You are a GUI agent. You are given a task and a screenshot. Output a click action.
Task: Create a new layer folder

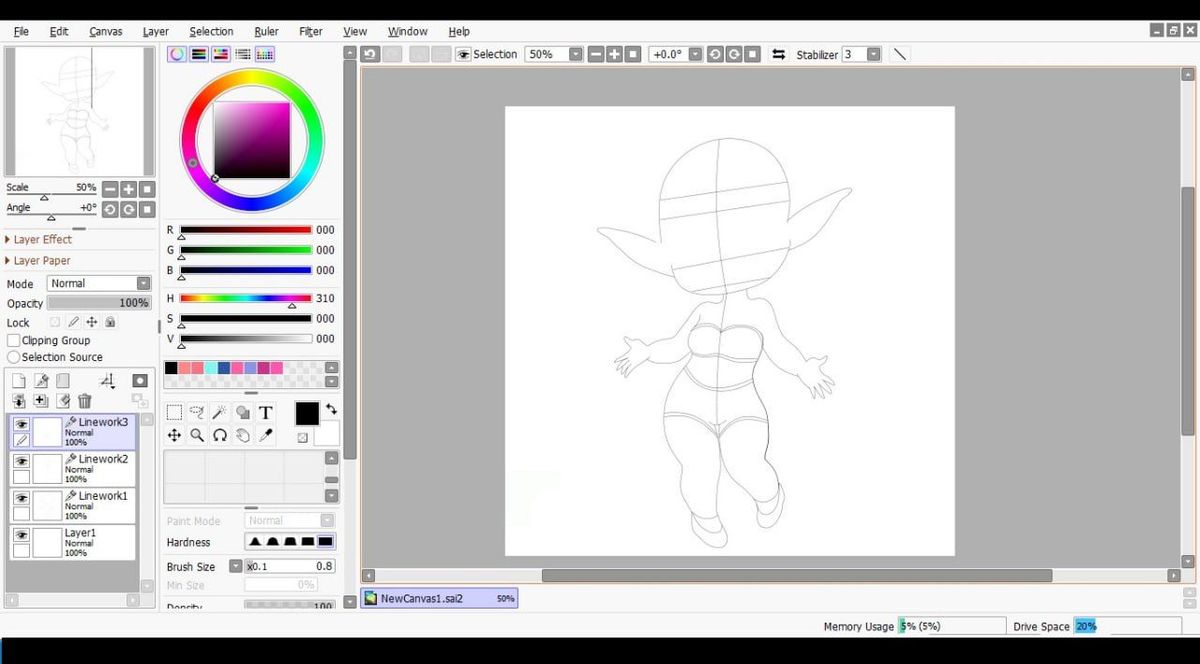[62, 381]
